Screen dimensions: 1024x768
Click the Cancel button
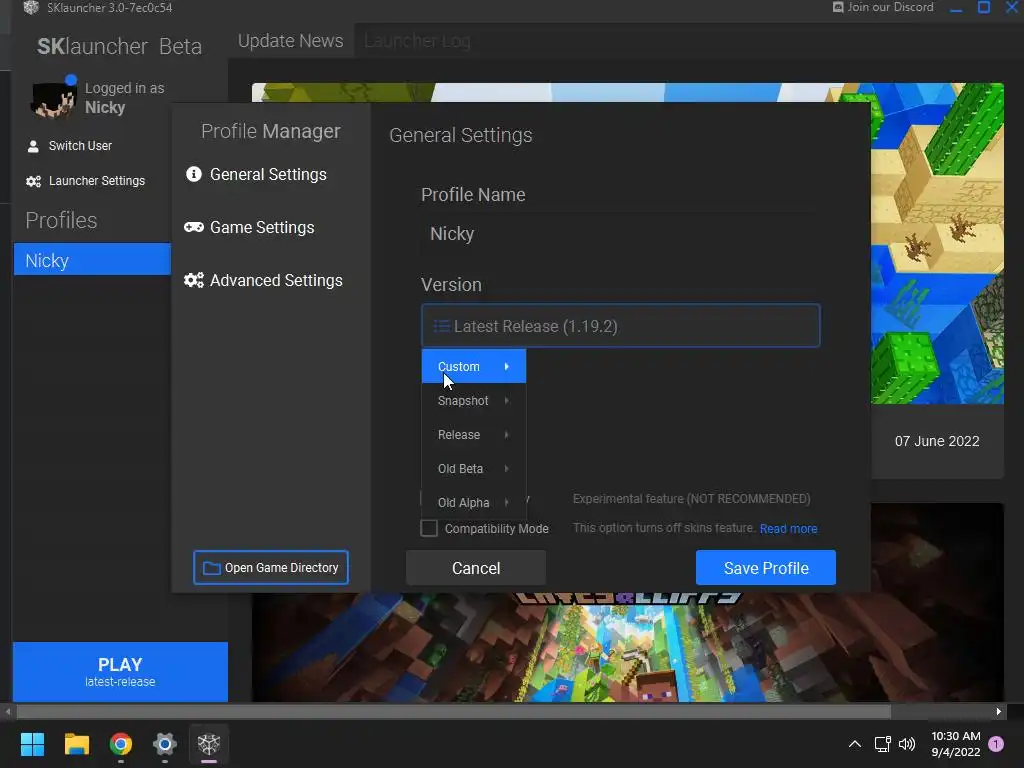(x=475, y=568)
